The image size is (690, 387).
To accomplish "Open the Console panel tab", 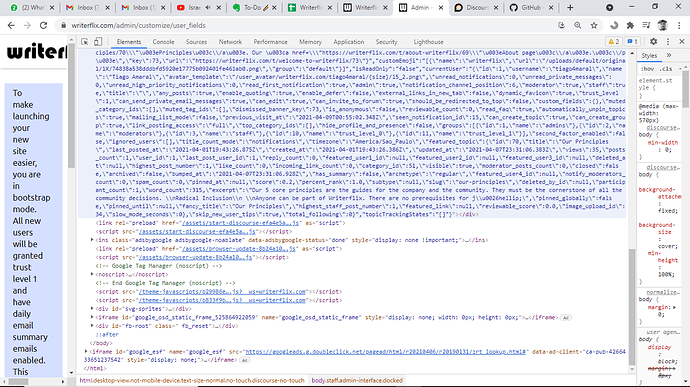I will pyautogui.click(x=163, y=42).
